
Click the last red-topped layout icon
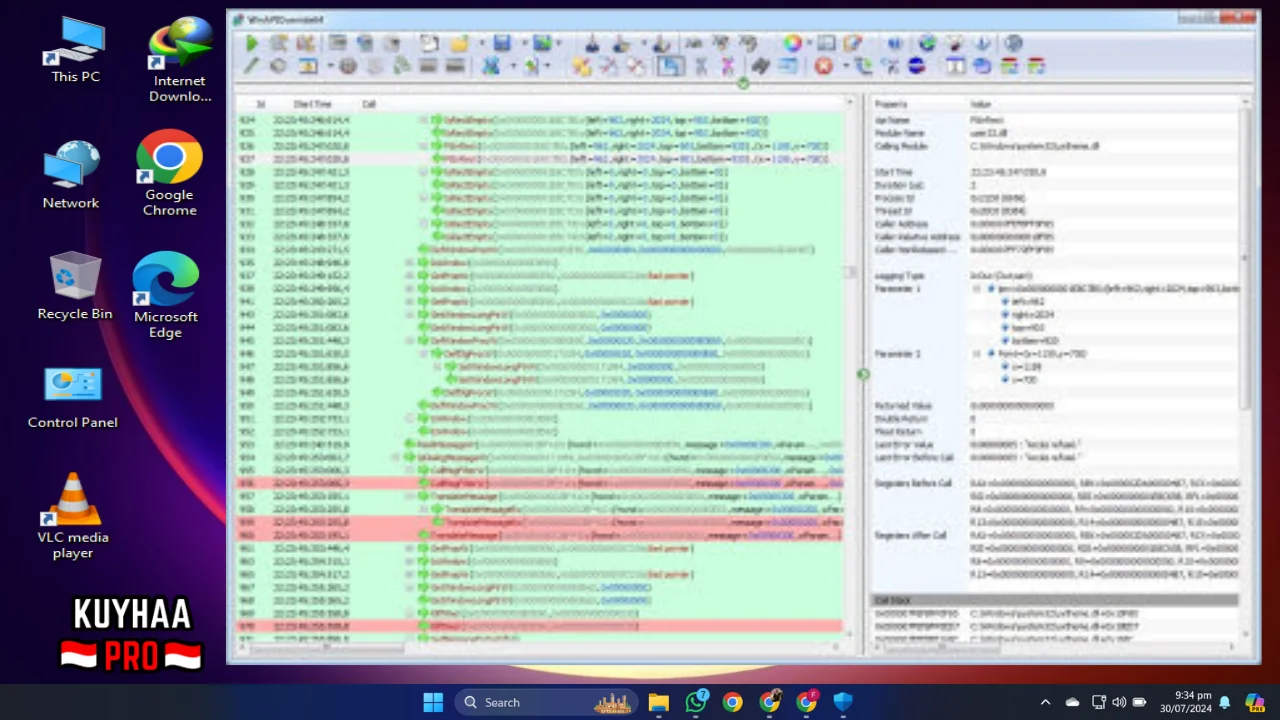1036,66
